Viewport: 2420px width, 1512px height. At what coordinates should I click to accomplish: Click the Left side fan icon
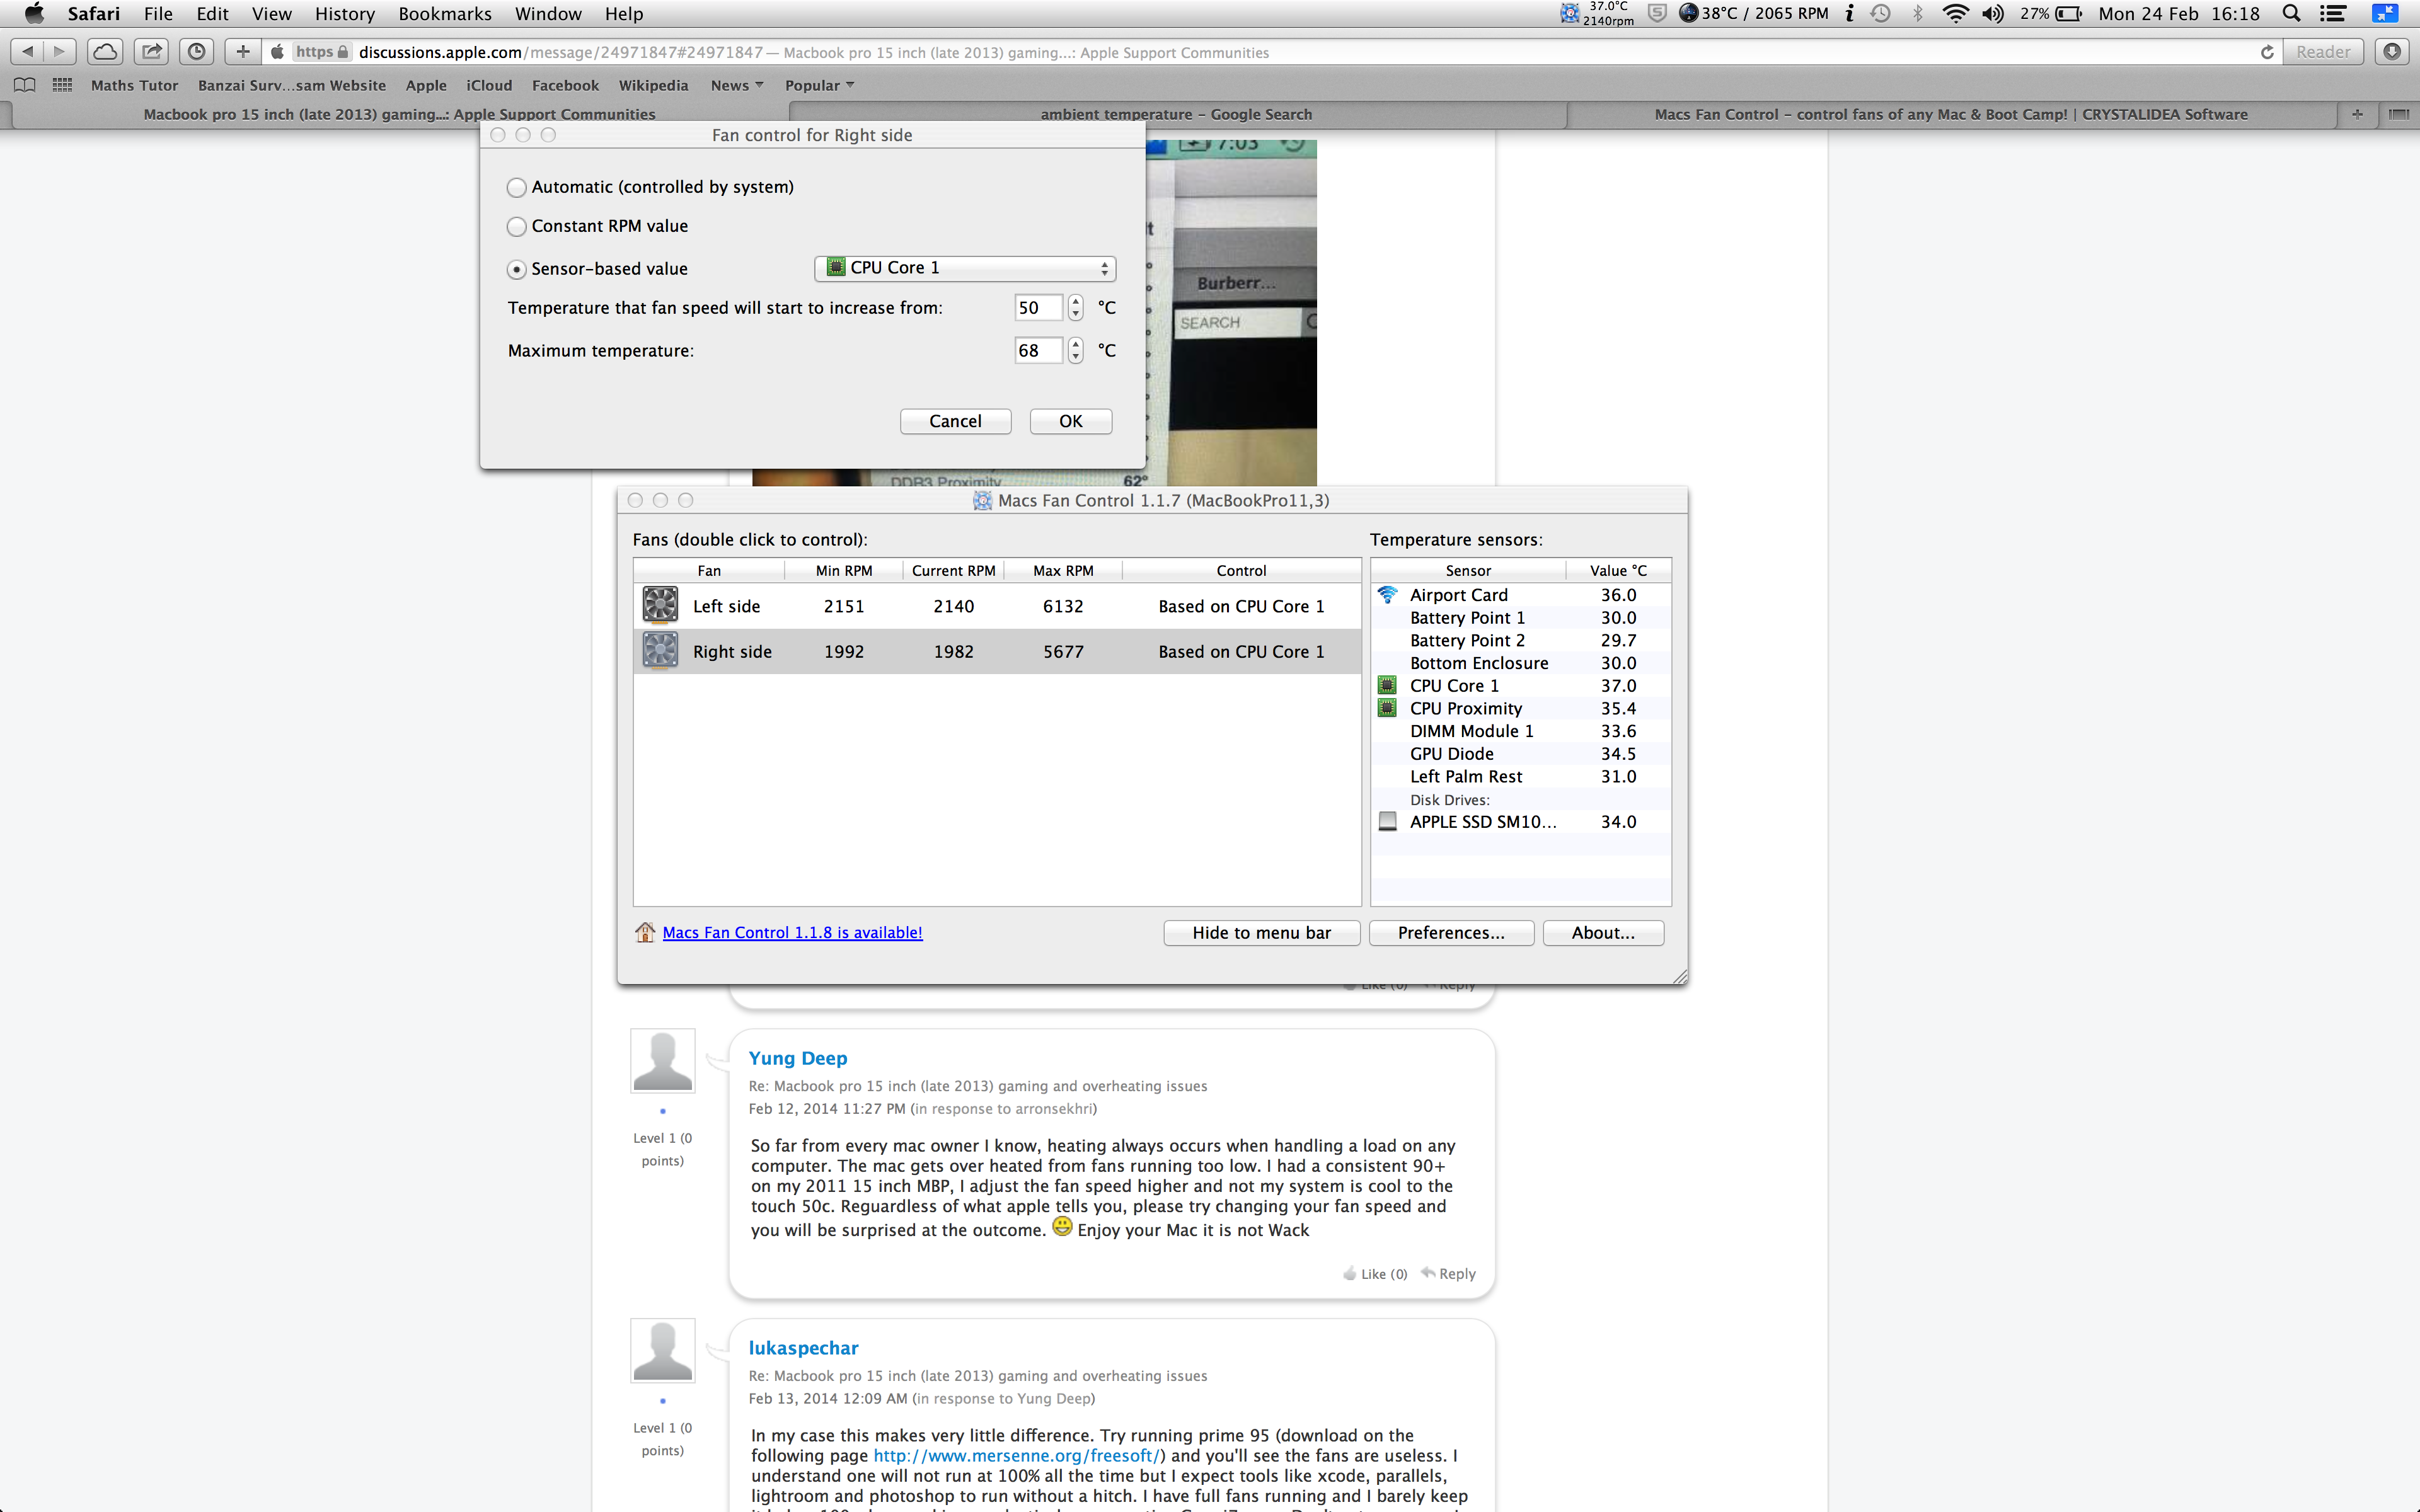point(660,605)
